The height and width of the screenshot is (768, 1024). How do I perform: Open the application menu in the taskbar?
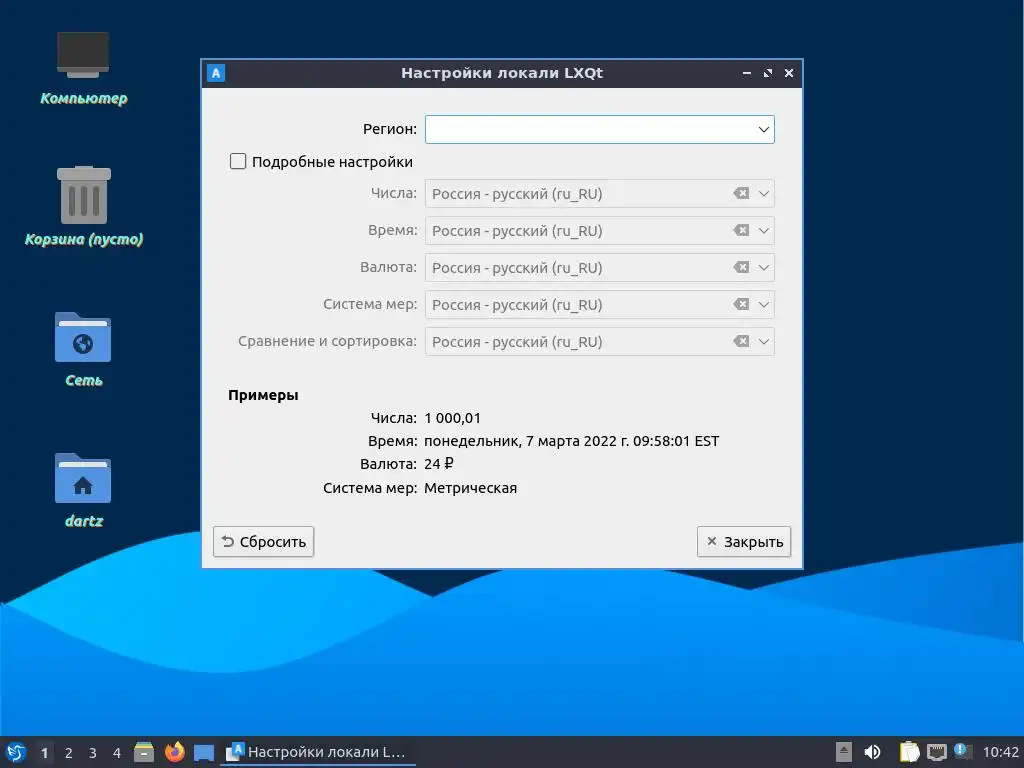[16, 752]
